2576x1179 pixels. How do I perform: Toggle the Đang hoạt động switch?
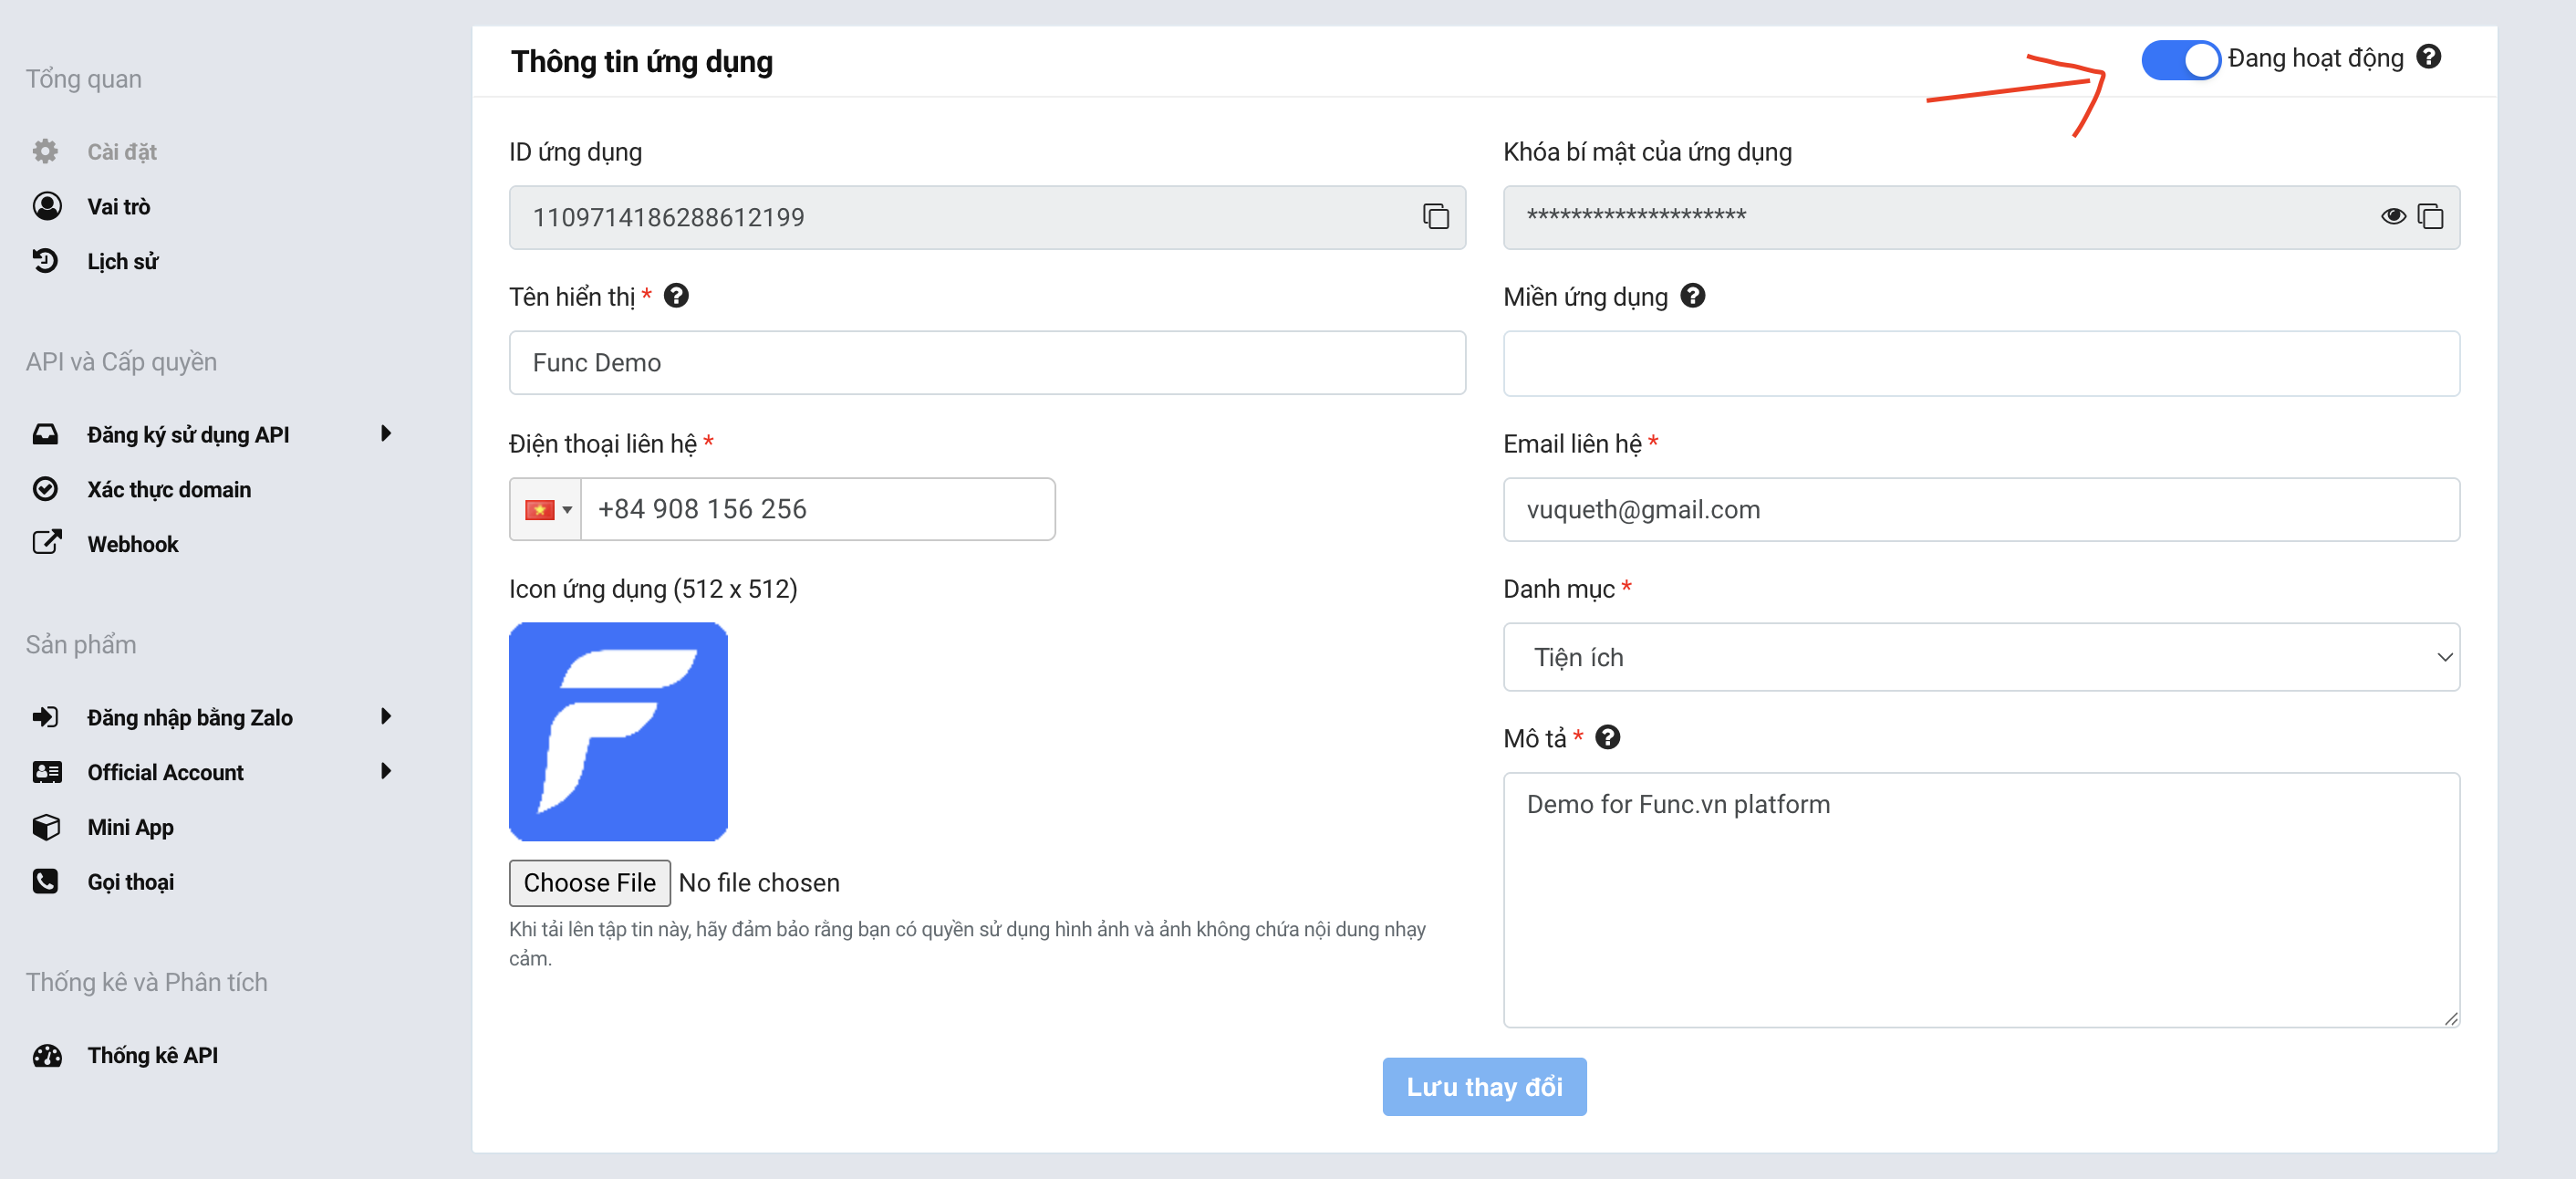(2180, 59)
